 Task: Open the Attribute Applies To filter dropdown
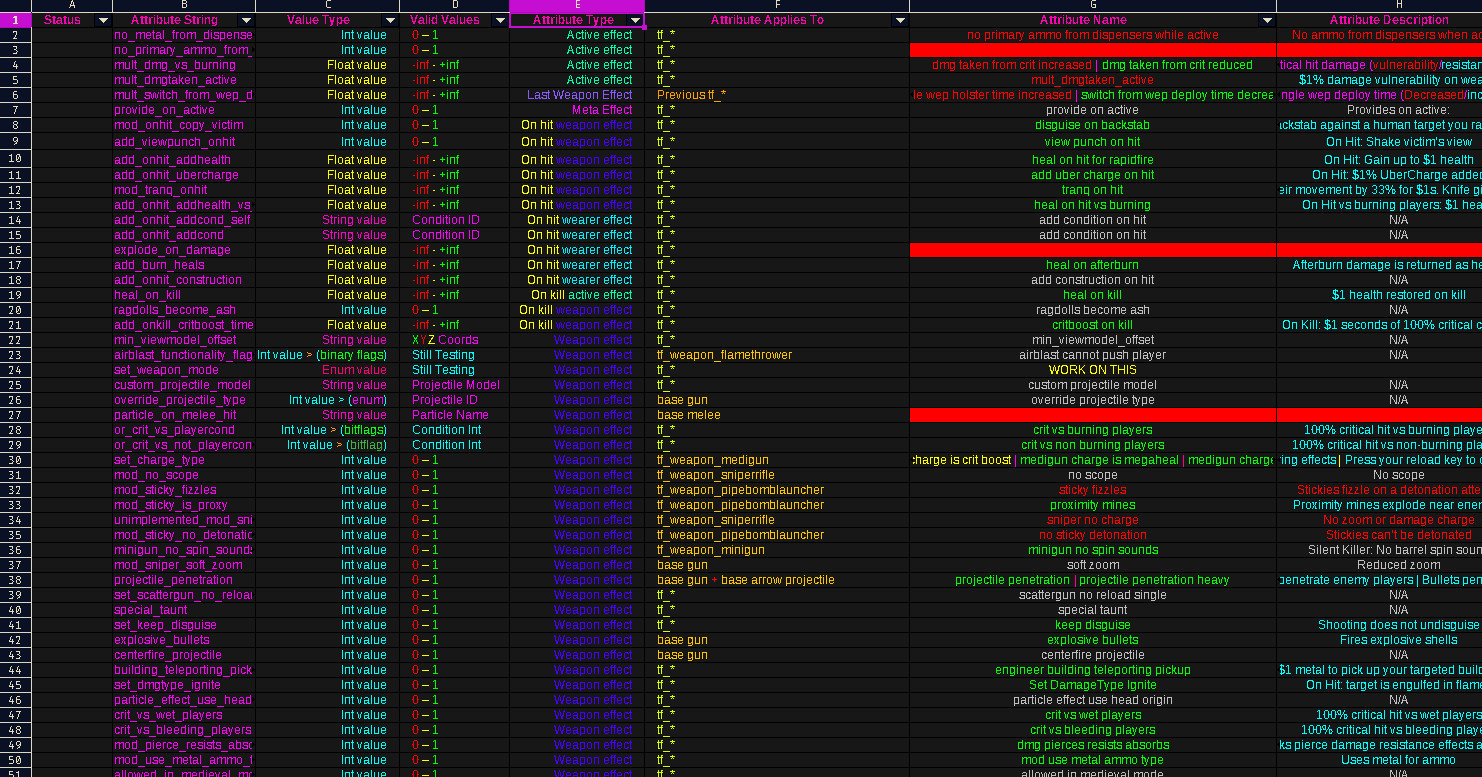(x=900, y=20)
